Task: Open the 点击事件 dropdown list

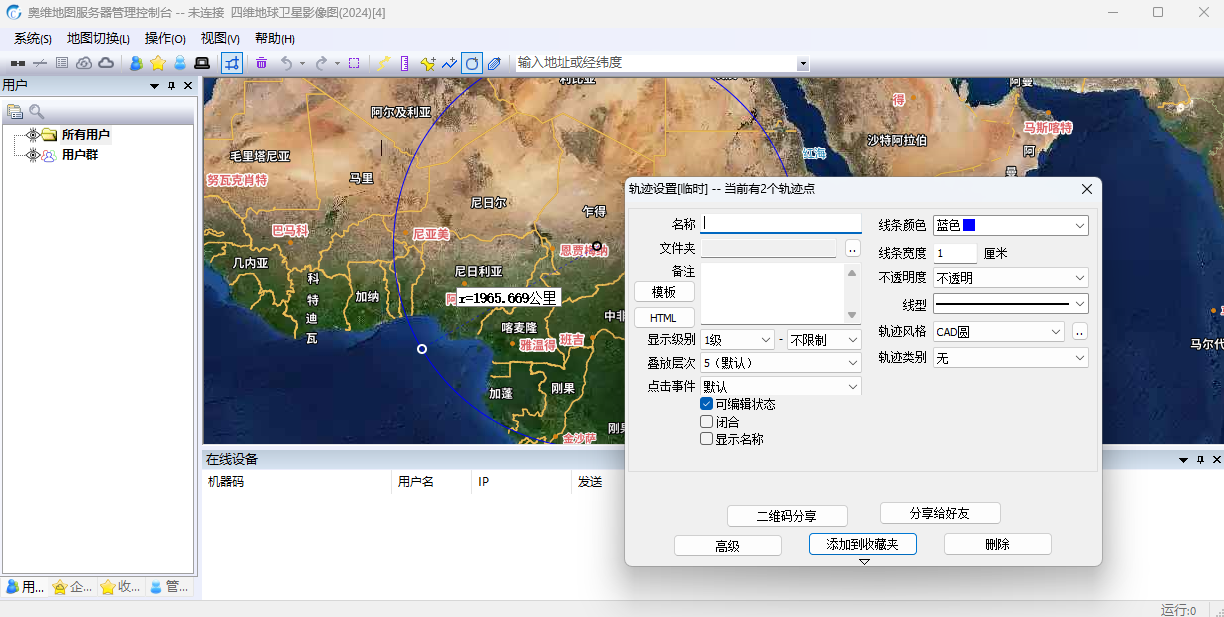Action: pyautogui.click(x=780, y=386)
